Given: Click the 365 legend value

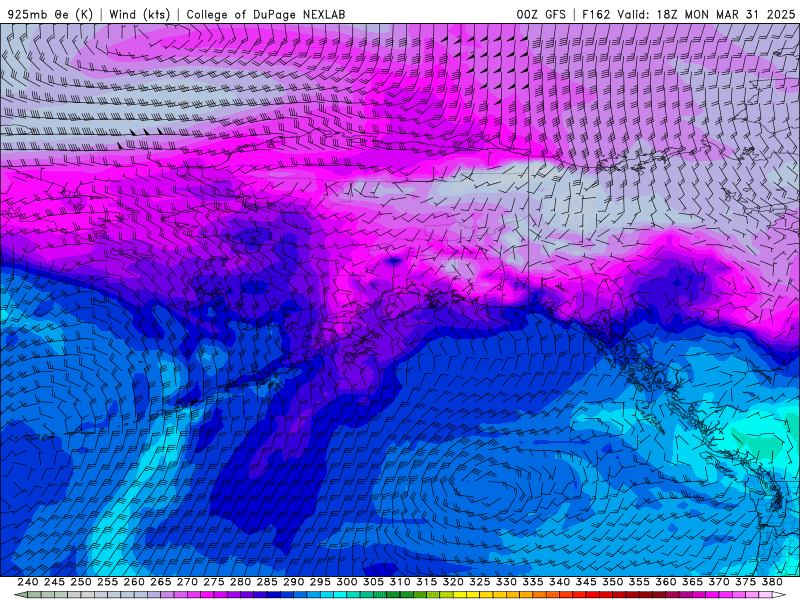Looking at the screenshot, I should (x=692, y=582).
